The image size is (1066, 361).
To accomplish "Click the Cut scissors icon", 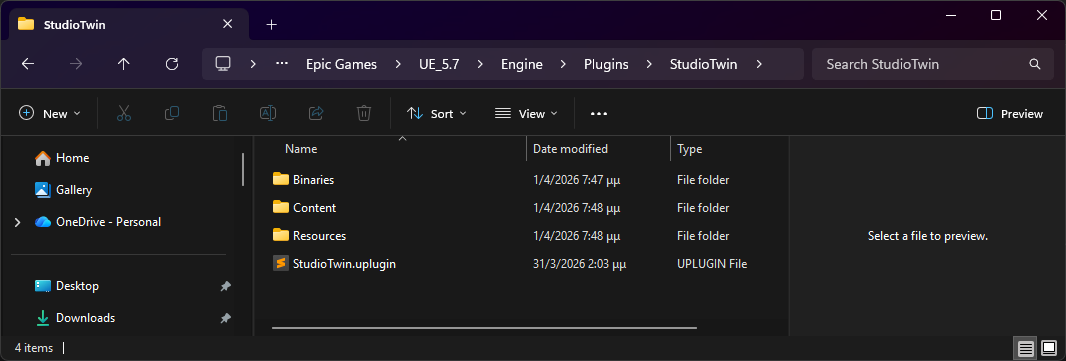I will point(124,114).
